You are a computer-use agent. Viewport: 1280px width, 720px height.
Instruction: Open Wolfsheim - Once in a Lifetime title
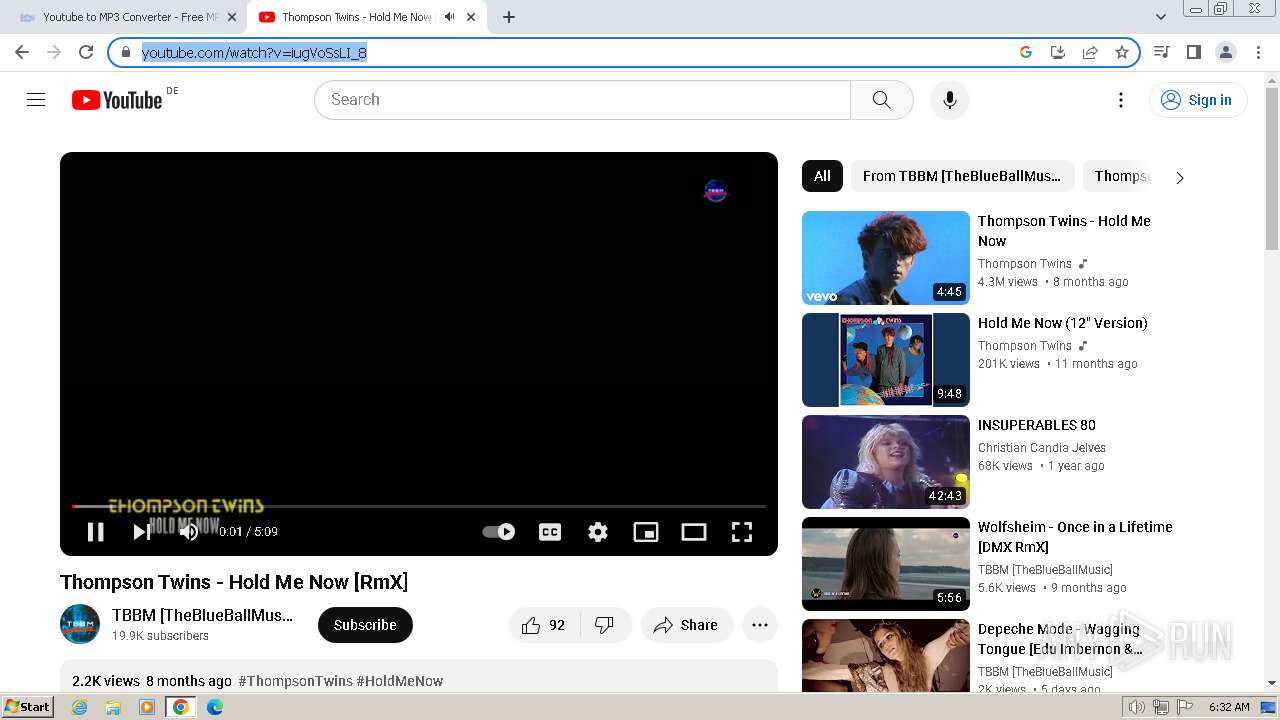point(1075,537)
